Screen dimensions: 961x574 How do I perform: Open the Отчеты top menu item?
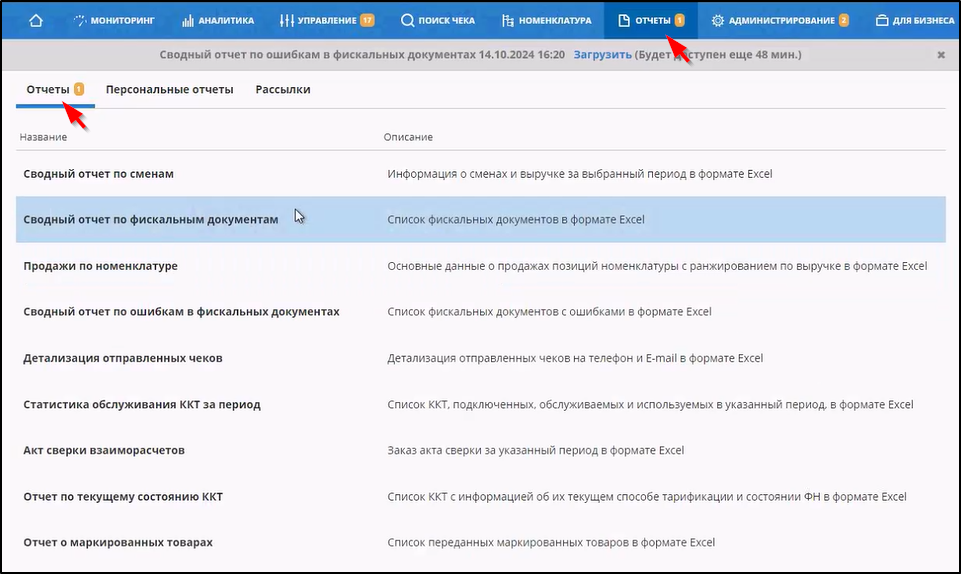[x=651, y=20]
